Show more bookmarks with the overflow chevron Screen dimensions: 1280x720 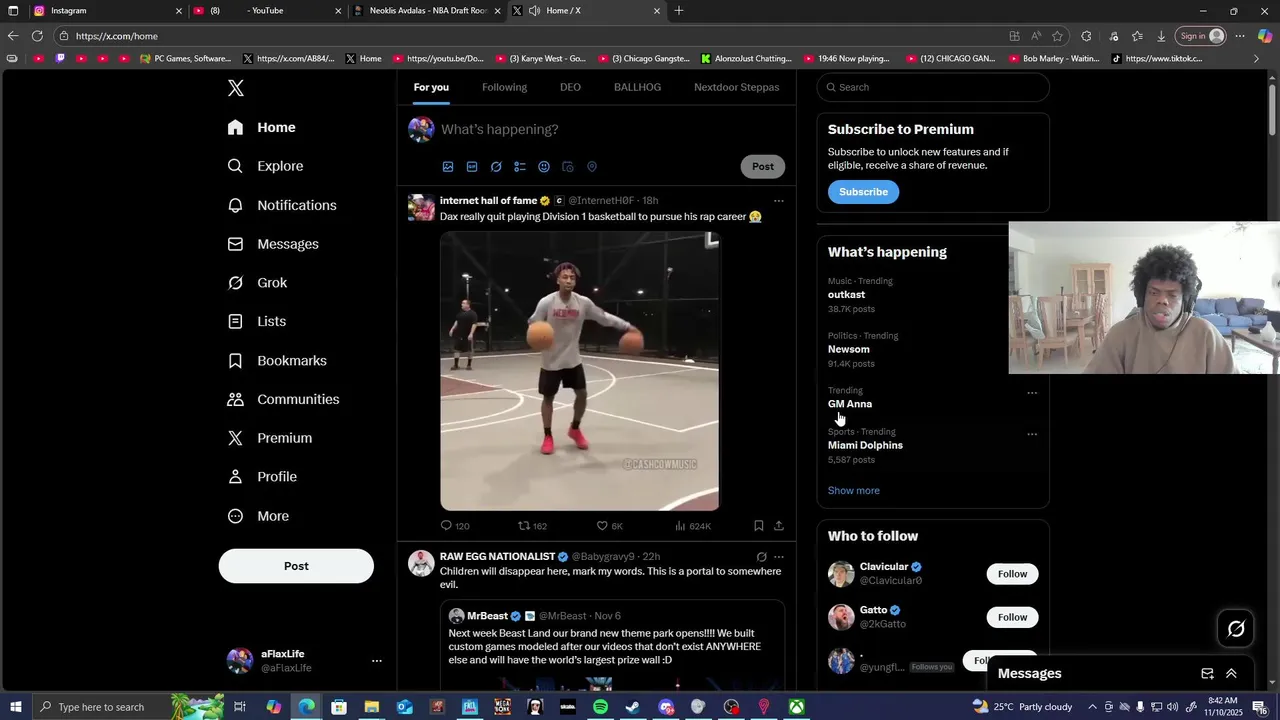click(x=1257, y=58)
